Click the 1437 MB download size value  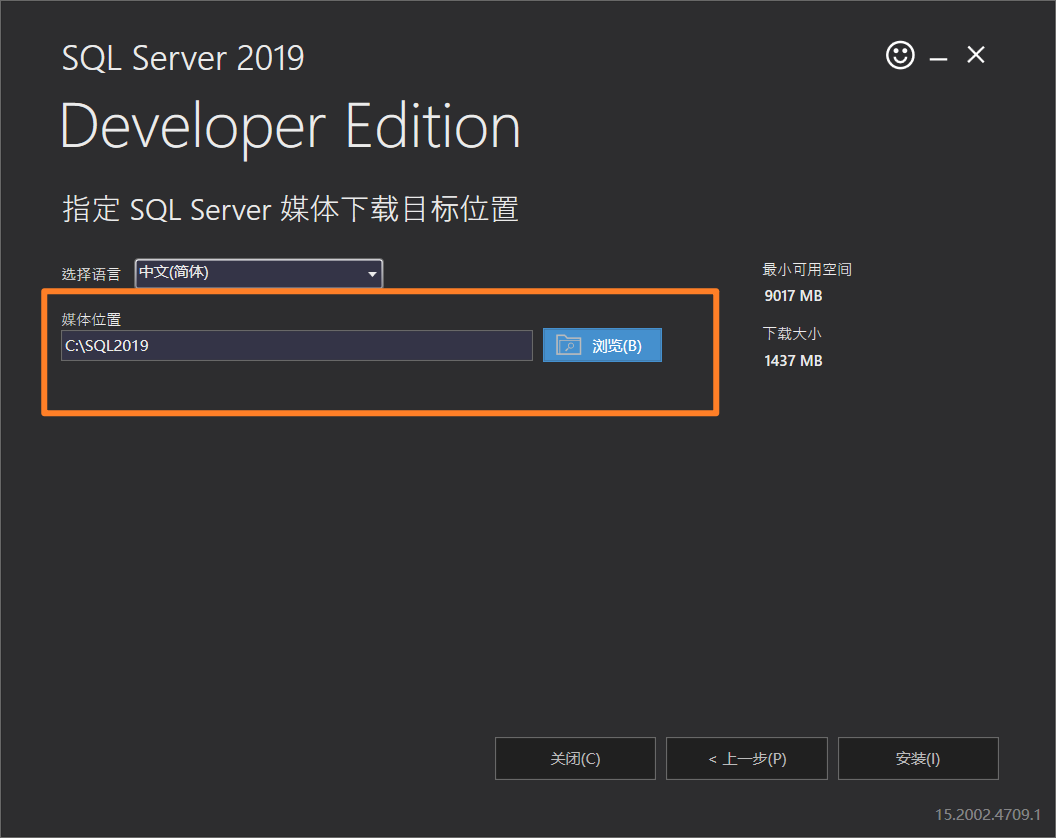point(793,360)
